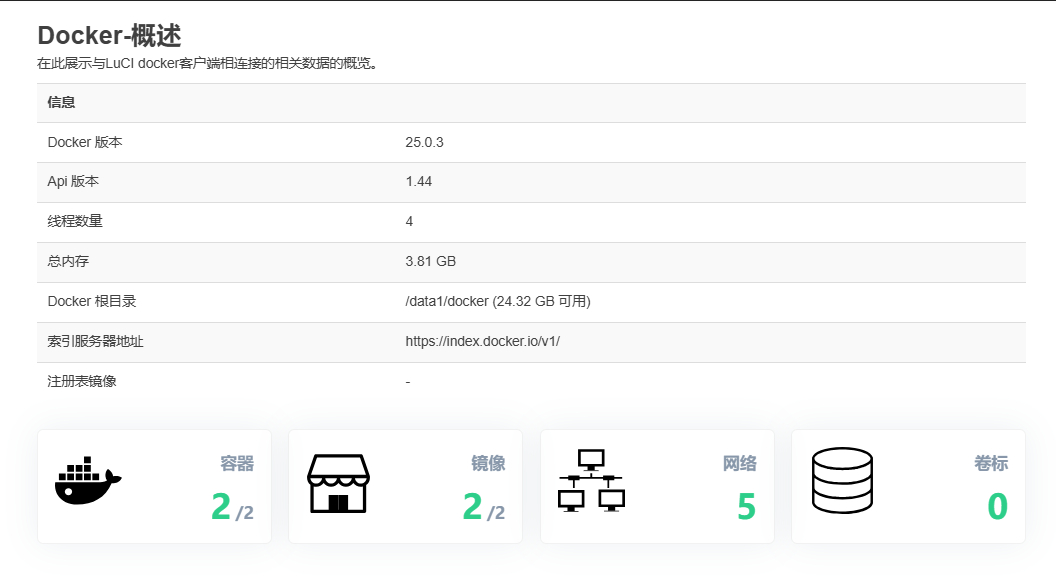Screen dimensions: 1056x587
Task: Select the 线程数量 value 4
Action: [409, 221]
